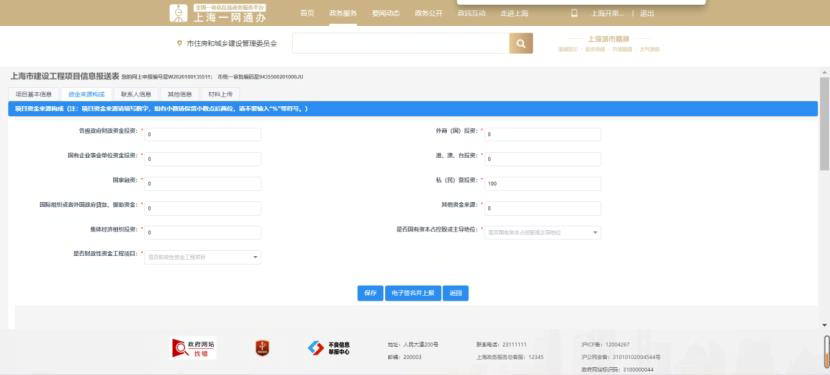Click the 退出 logout link
830x375 pixels.
[x=647, y=13]
